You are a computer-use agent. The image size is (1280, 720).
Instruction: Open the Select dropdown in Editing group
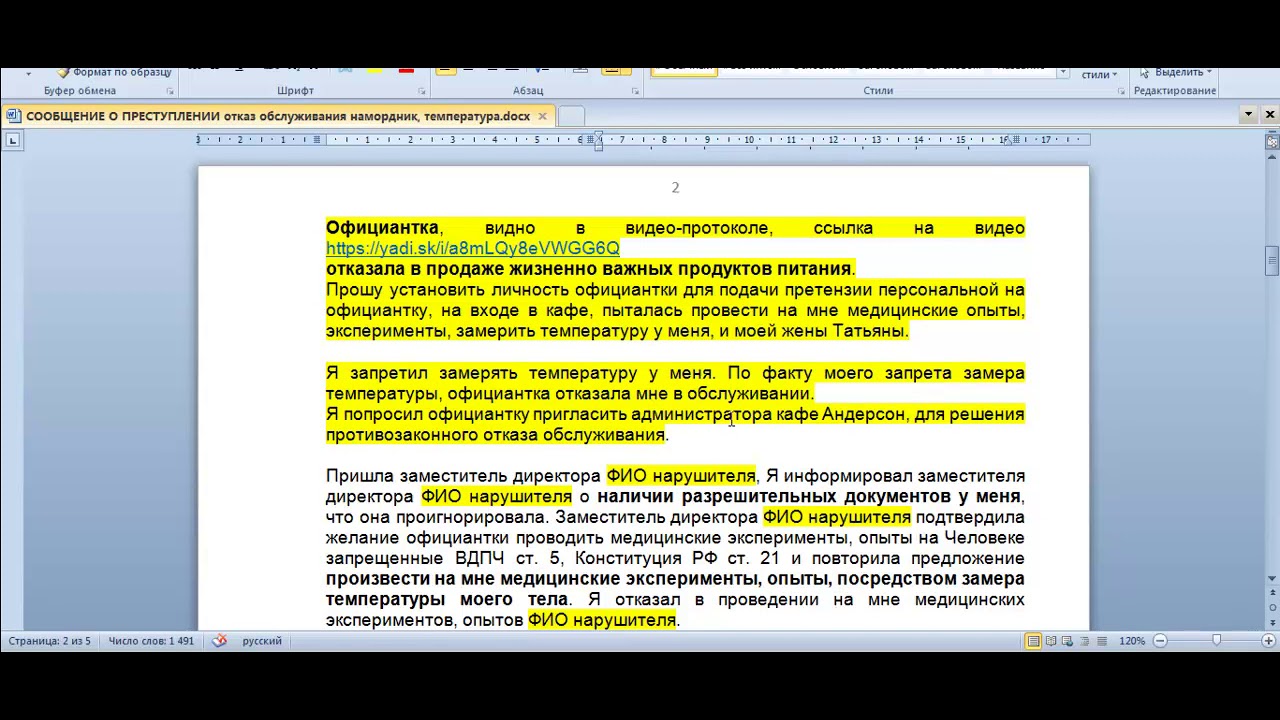(1176, 72)
